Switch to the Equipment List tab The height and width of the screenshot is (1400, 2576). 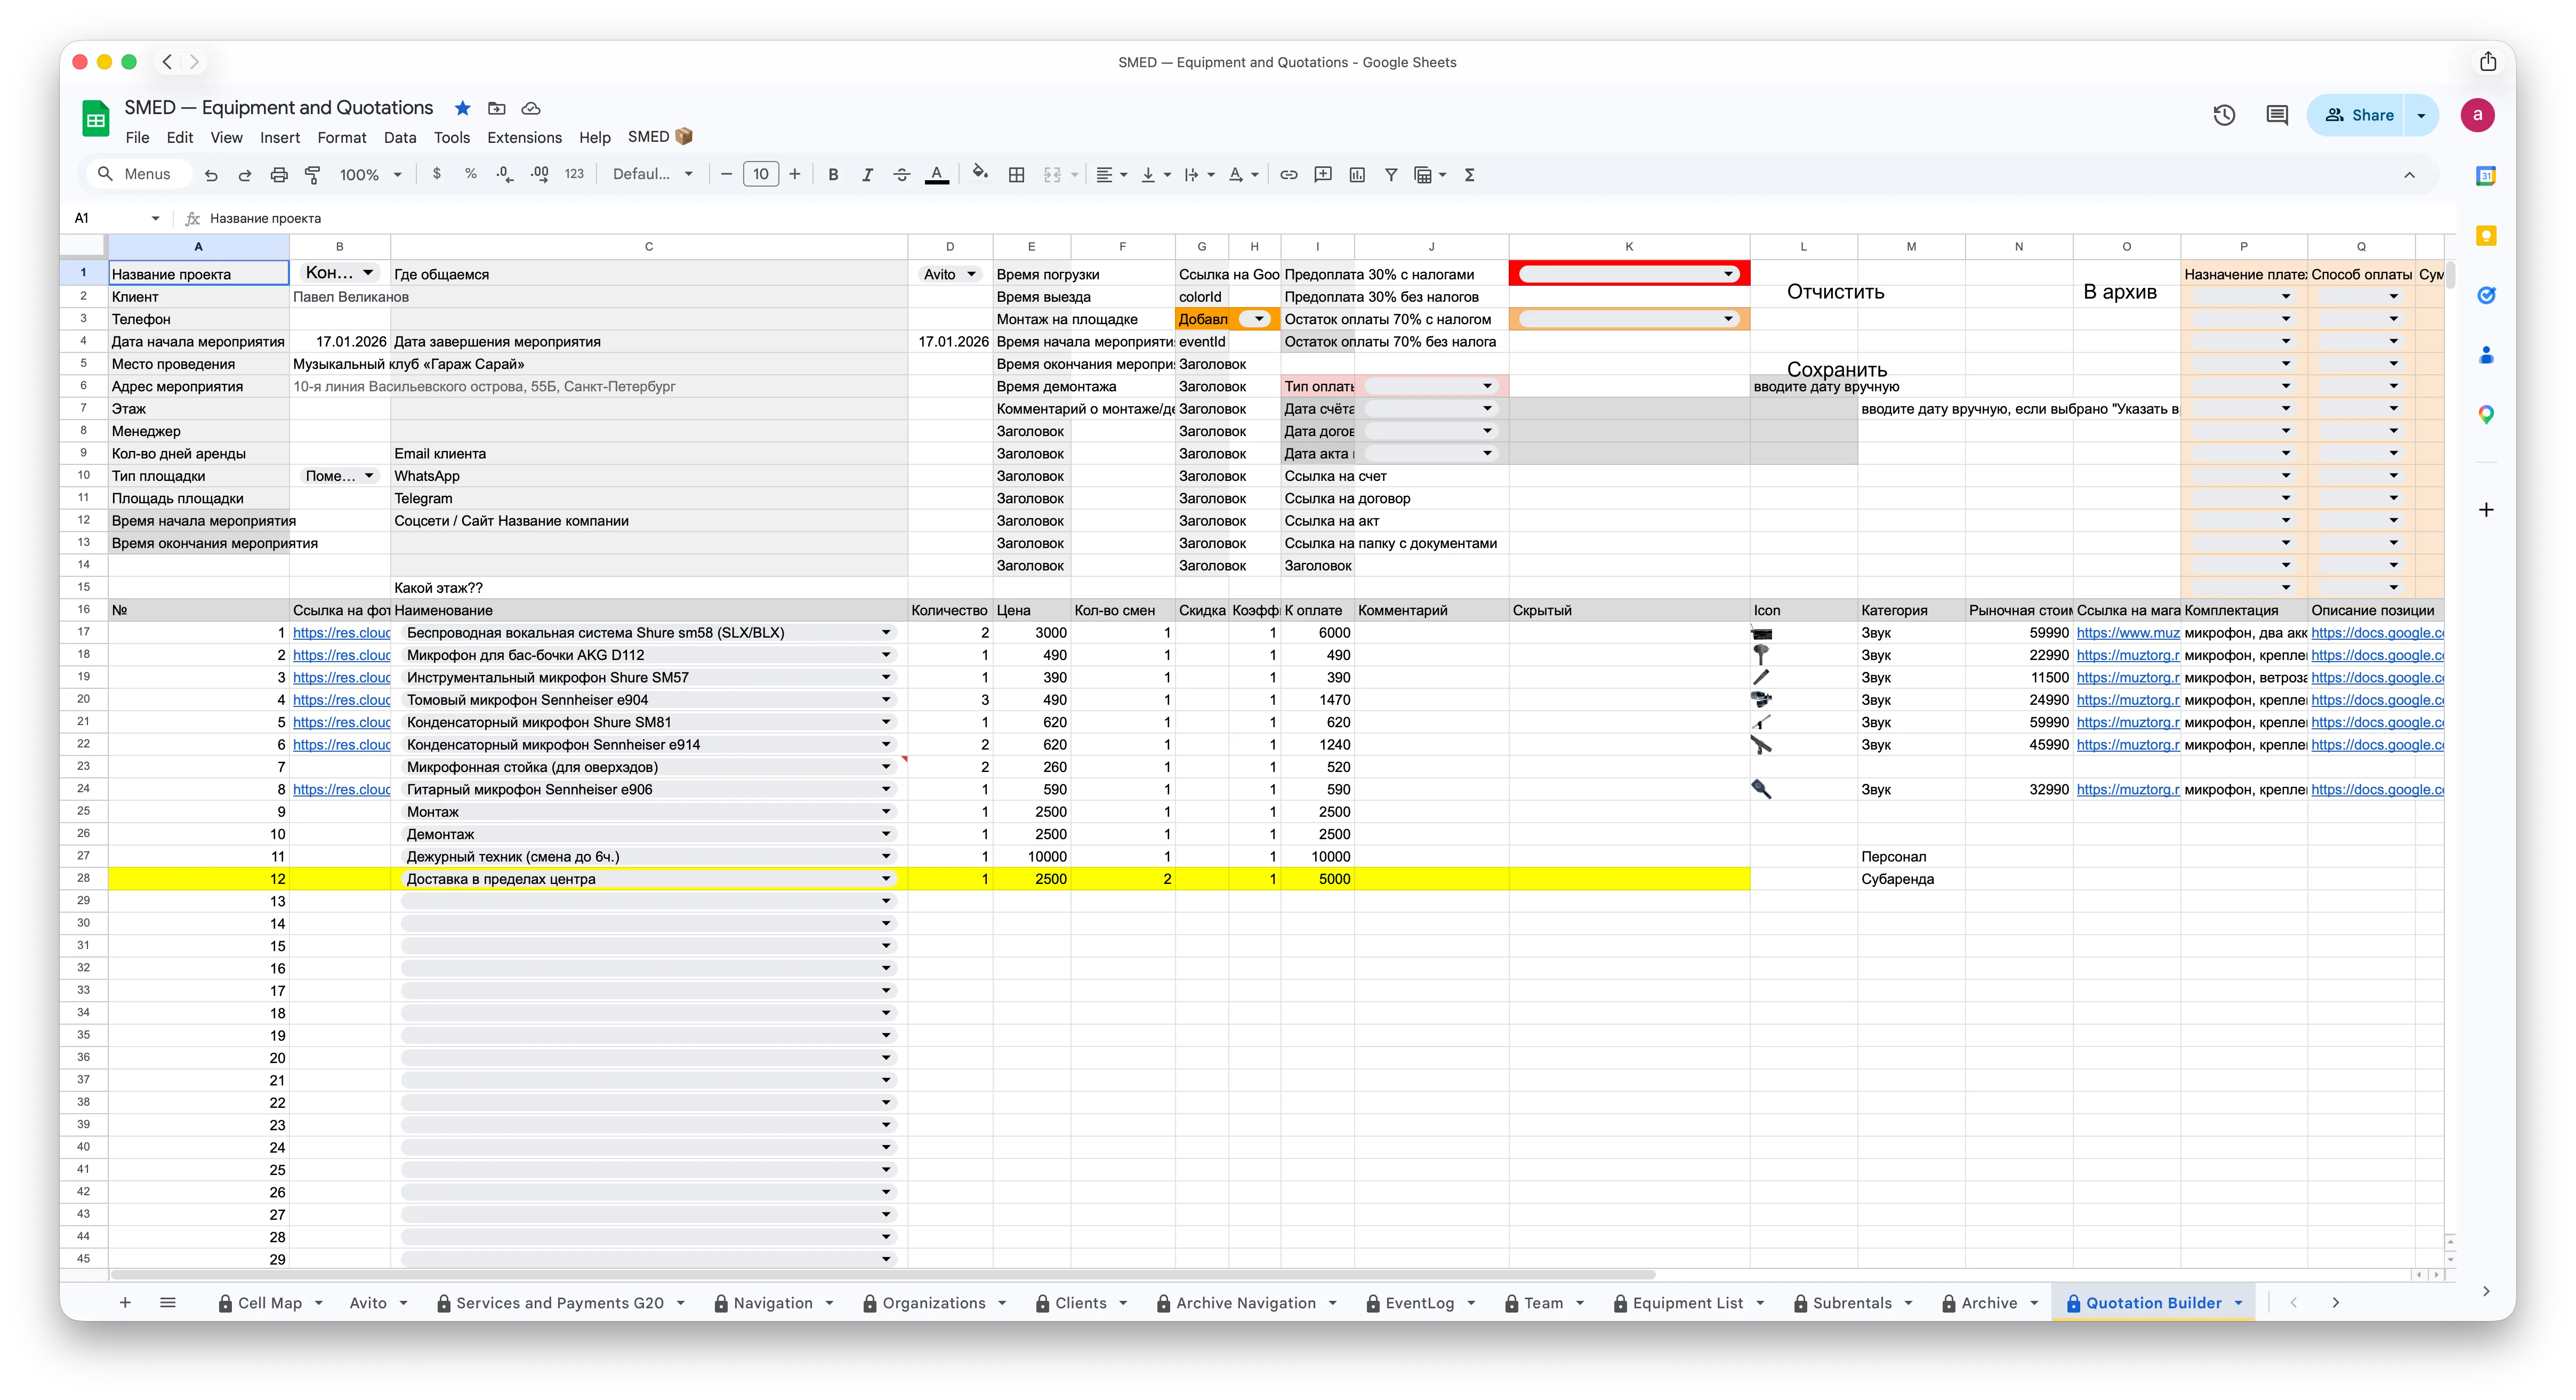coord(1687,1303)
